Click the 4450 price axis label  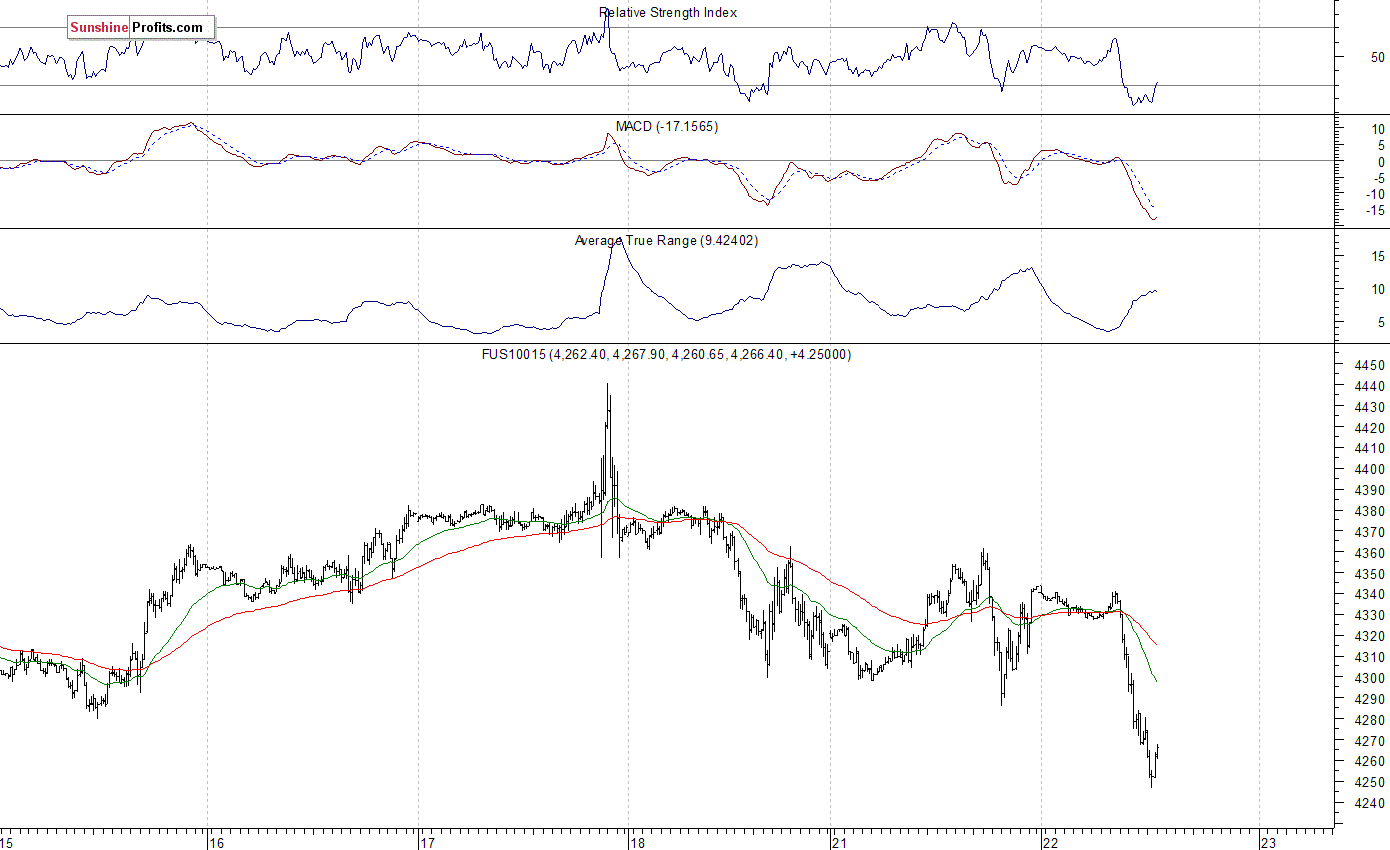[1369, 365]
